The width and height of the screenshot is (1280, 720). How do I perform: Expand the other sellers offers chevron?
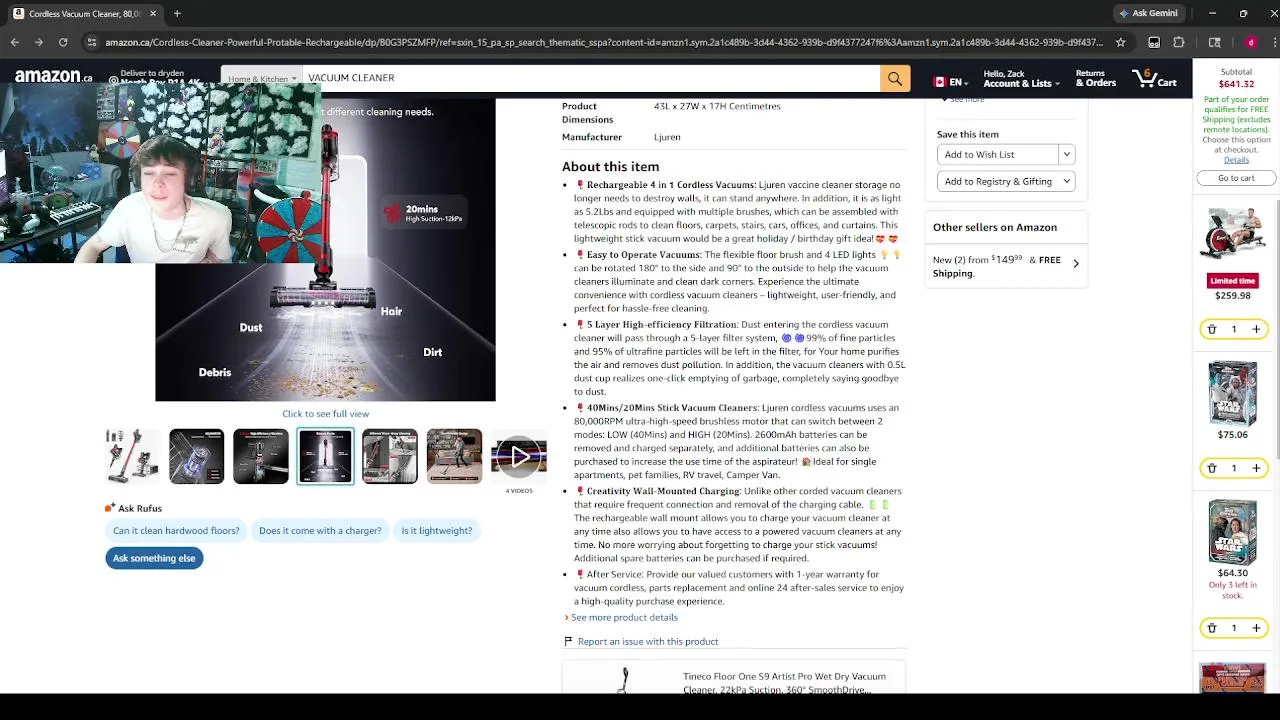(x=1076, y=264)
